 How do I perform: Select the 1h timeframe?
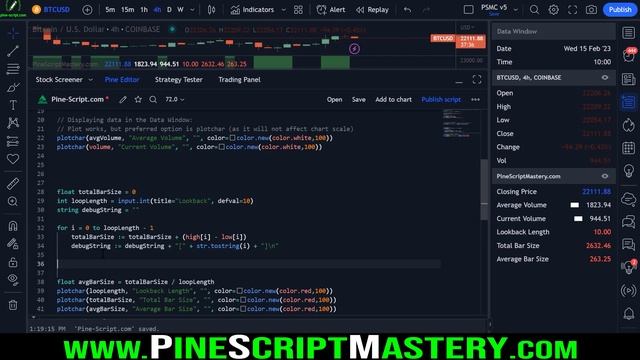click(144, 10)
